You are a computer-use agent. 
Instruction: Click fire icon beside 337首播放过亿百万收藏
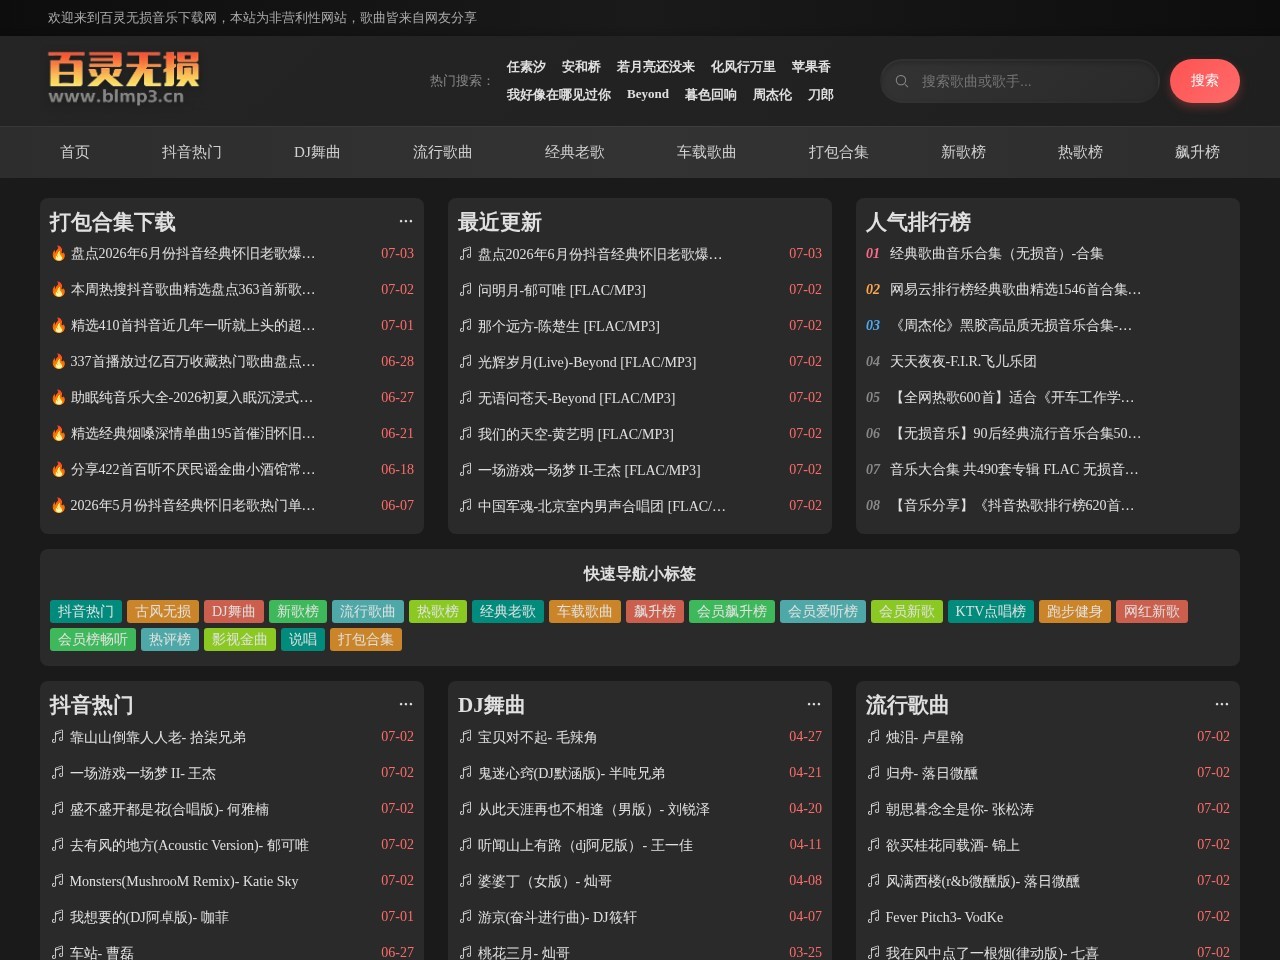[58, 361]
